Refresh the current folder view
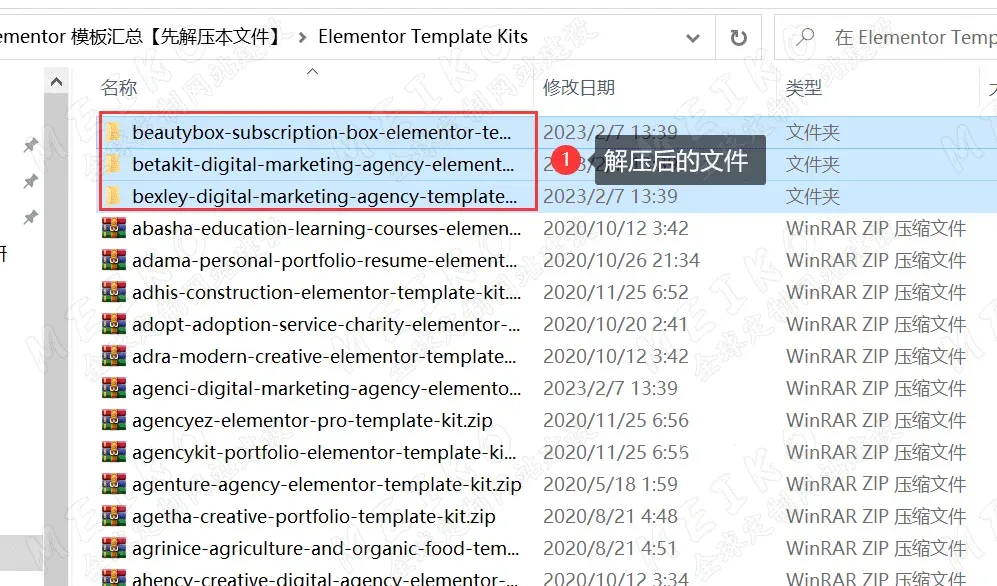 pyautogui.click(x=739, y=38)
